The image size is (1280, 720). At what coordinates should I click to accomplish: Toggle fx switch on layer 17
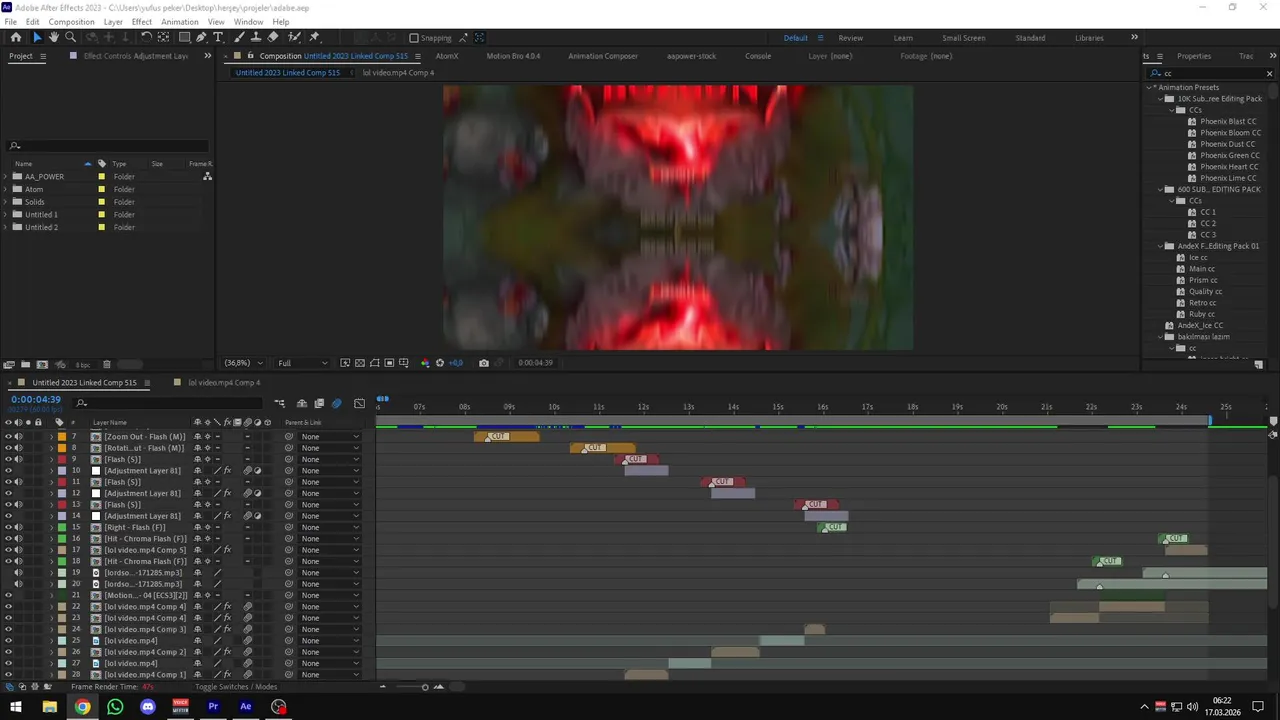pyautogui.click(x=227, y=550)
